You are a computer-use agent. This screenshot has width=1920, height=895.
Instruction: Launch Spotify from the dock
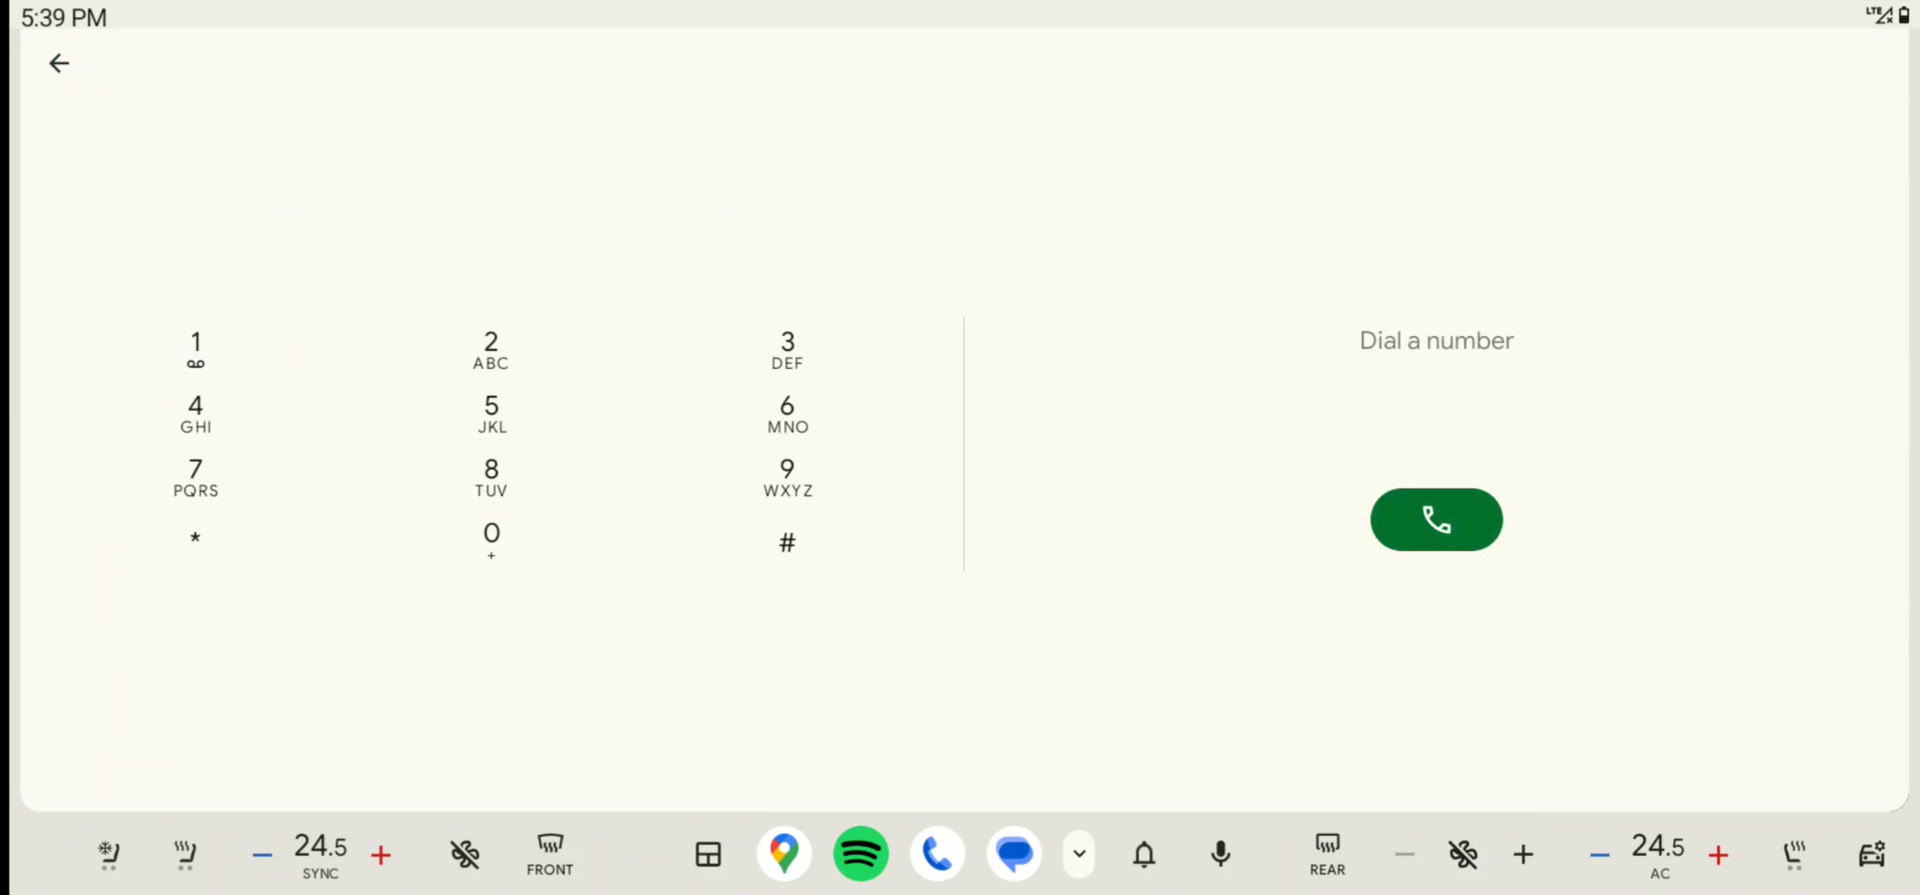pyautogui.click(x=861, y=854)
